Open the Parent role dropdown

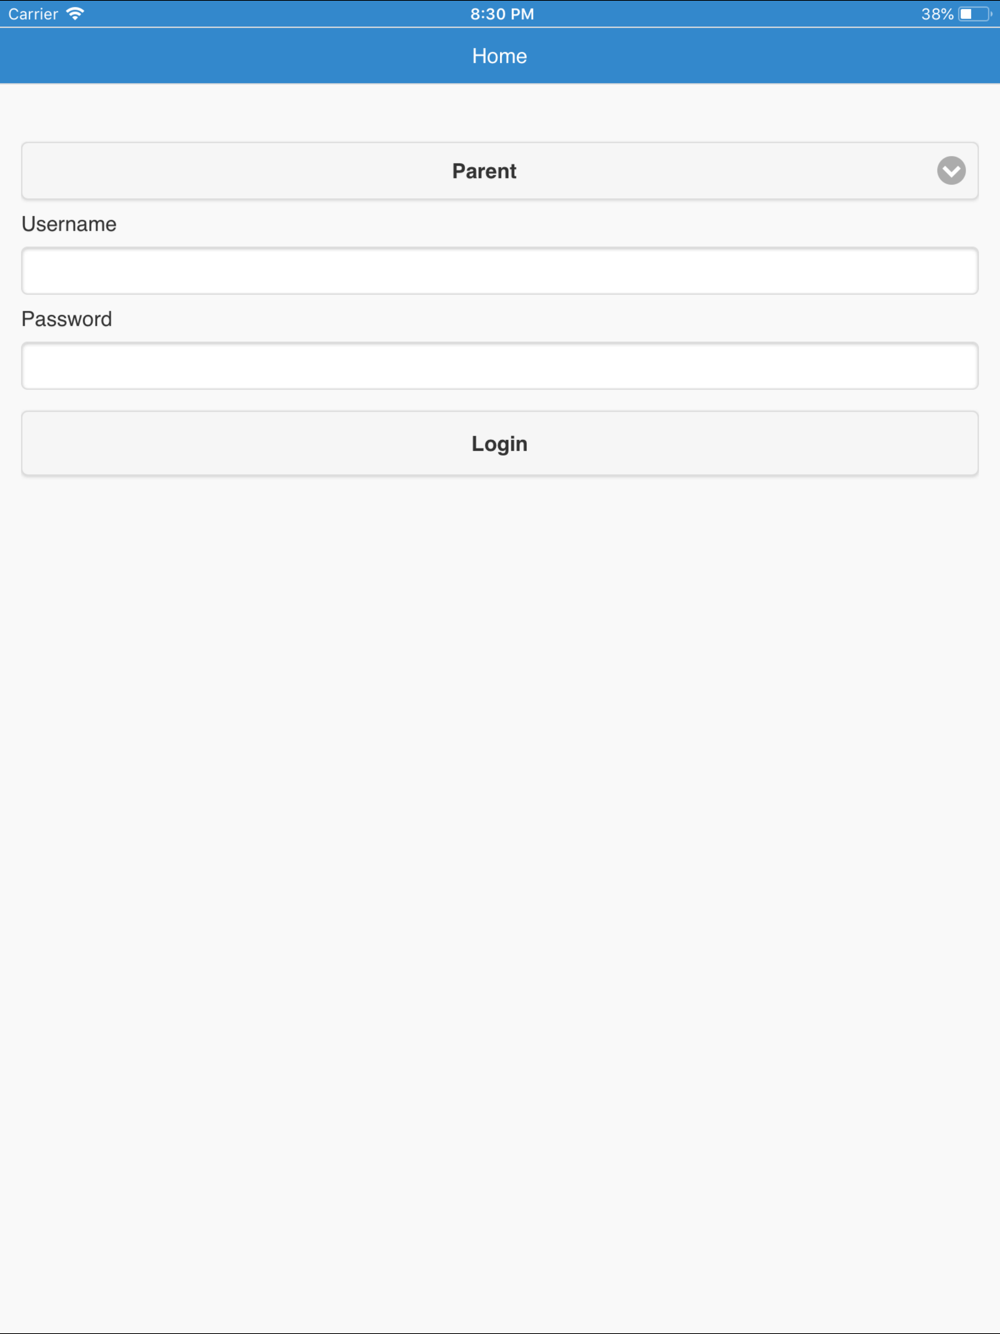500,171
